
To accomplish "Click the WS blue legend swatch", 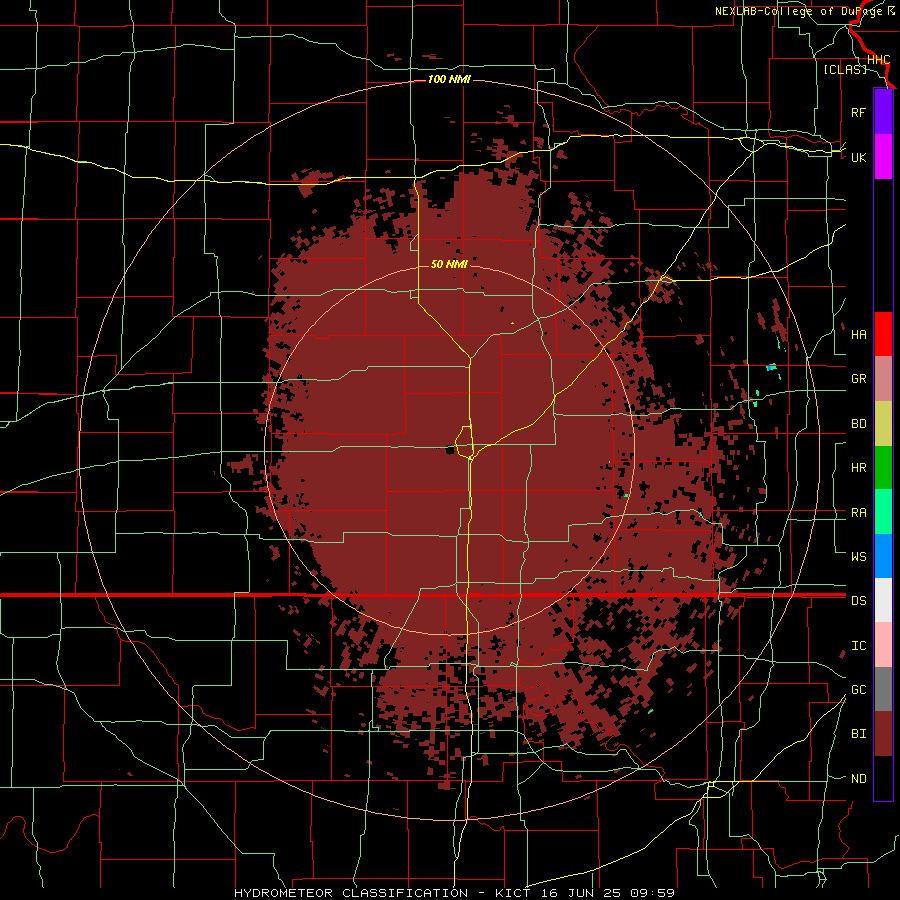I will click(x=883, y=556).
